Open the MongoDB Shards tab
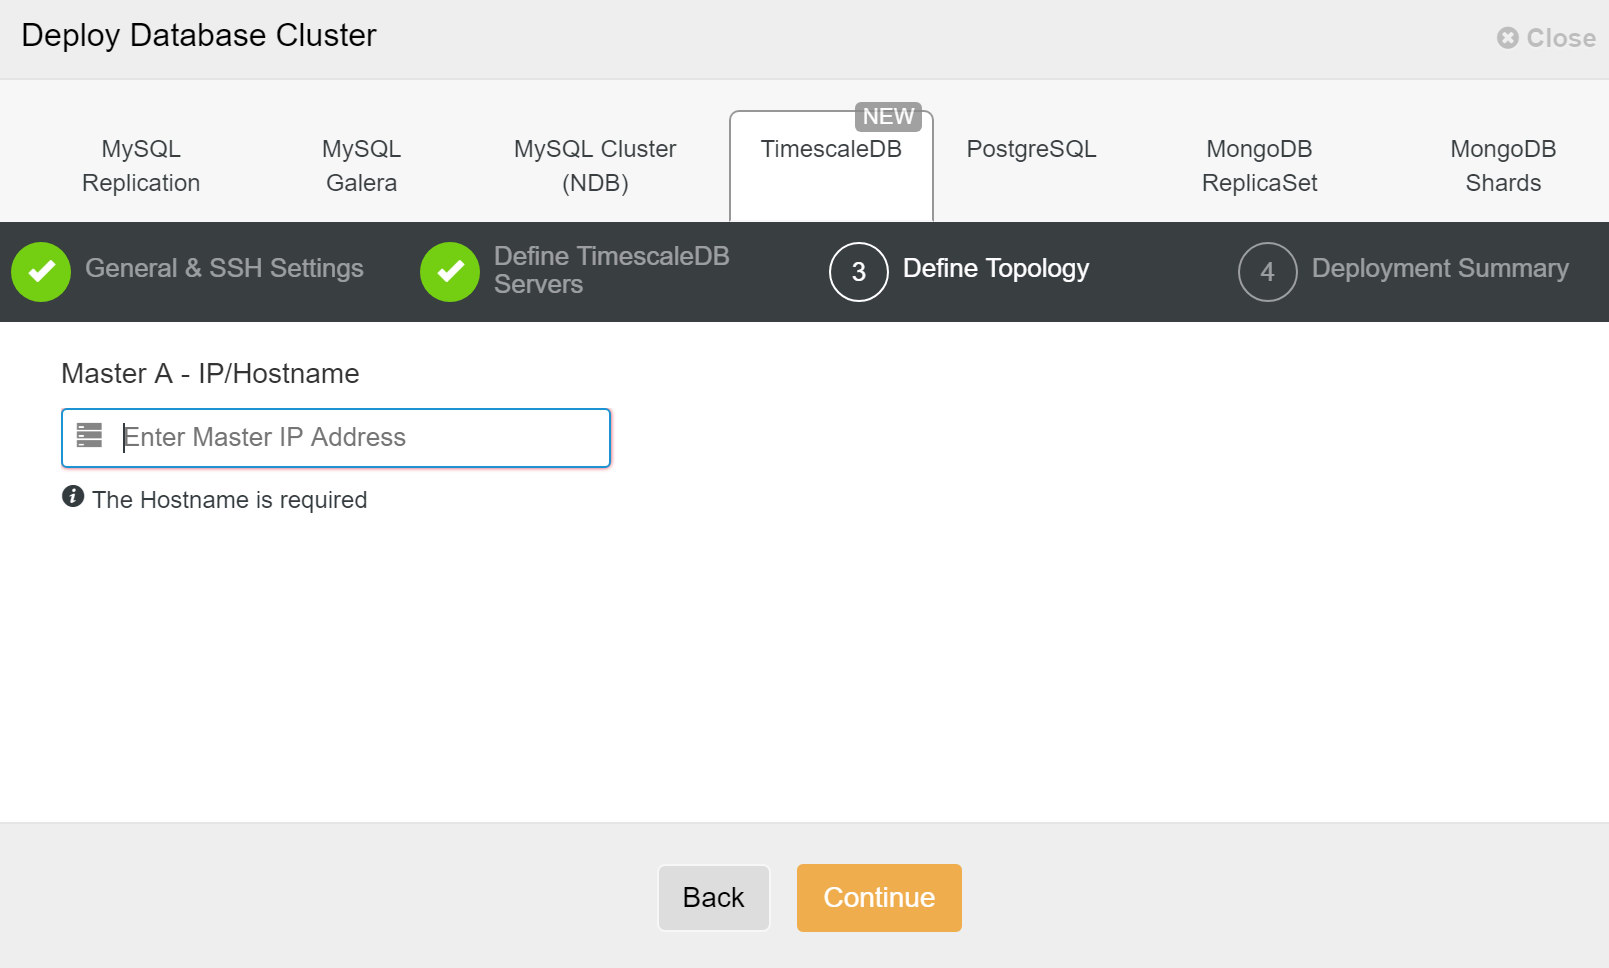The height and width of the screenshot is (968, 1609). [x=1503, y=166]
